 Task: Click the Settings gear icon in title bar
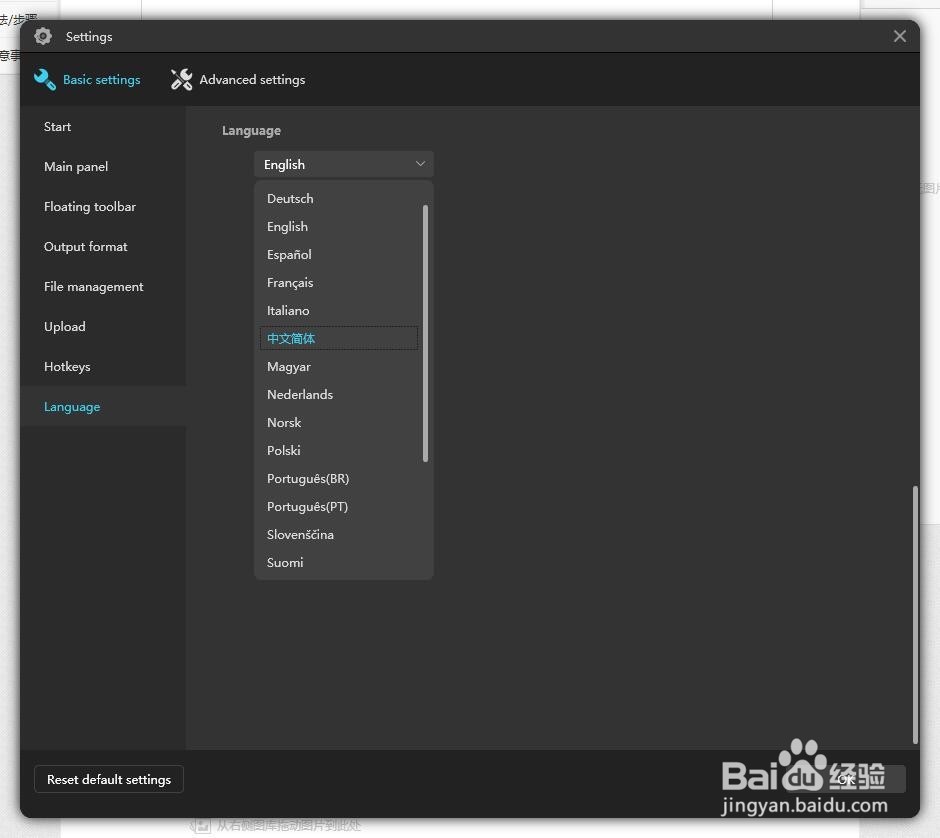(x=43, y=36)
